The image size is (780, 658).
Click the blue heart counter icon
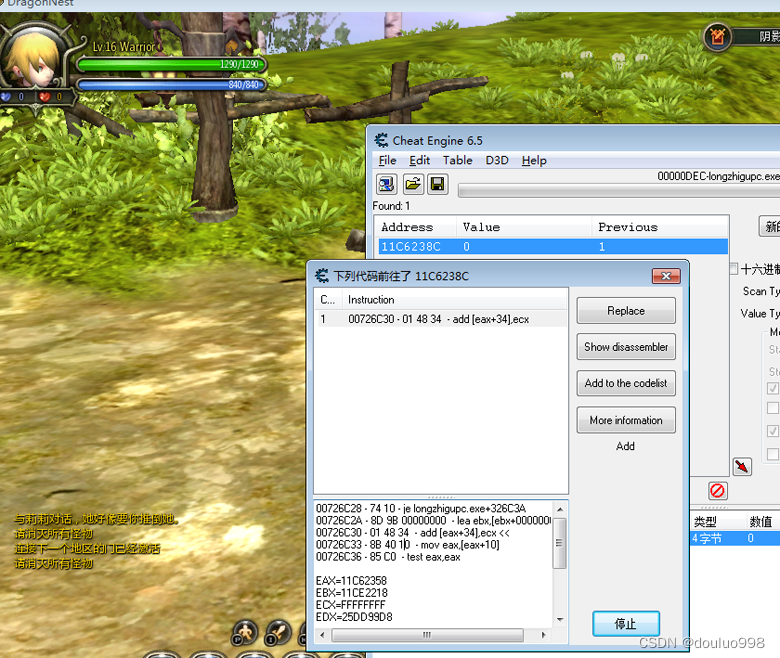6,96
